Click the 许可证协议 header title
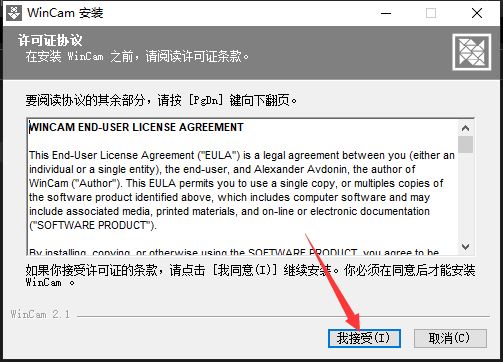This screenshot has height=362, width=503. (x=50, y=40)
